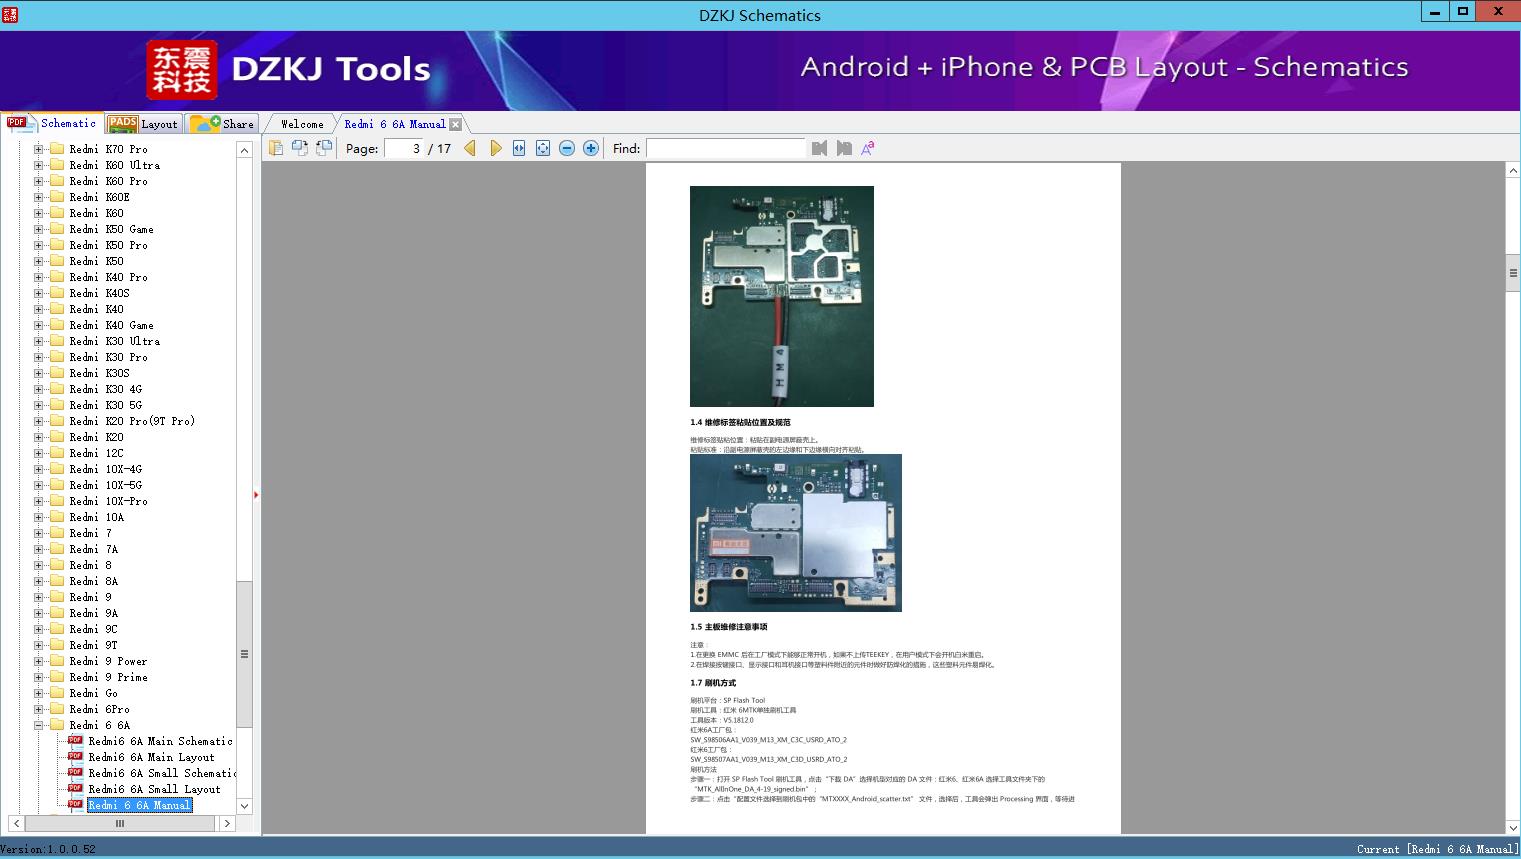Go to the next page arrow
This screenshot has width=1521, height=859.
coord(495,148)
